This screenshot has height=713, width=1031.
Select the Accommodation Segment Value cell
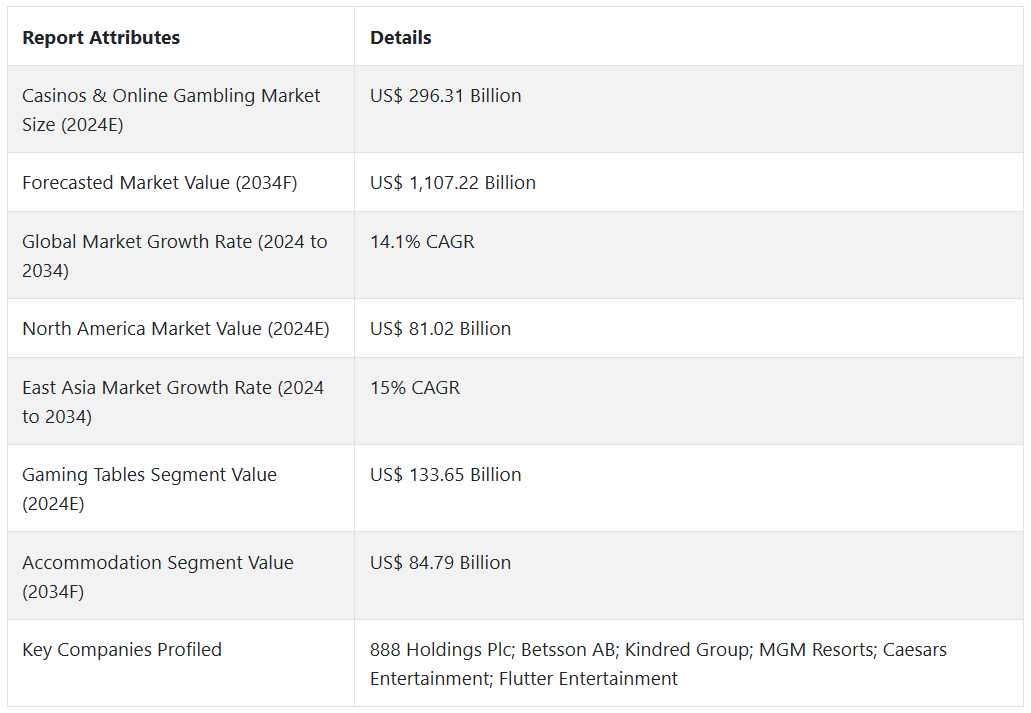[x=157, y=577]
